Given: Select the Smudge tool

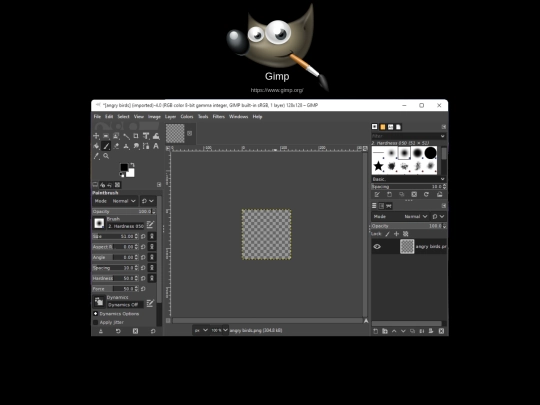Looking at the screenshot, I should click(x=136, y=146).
